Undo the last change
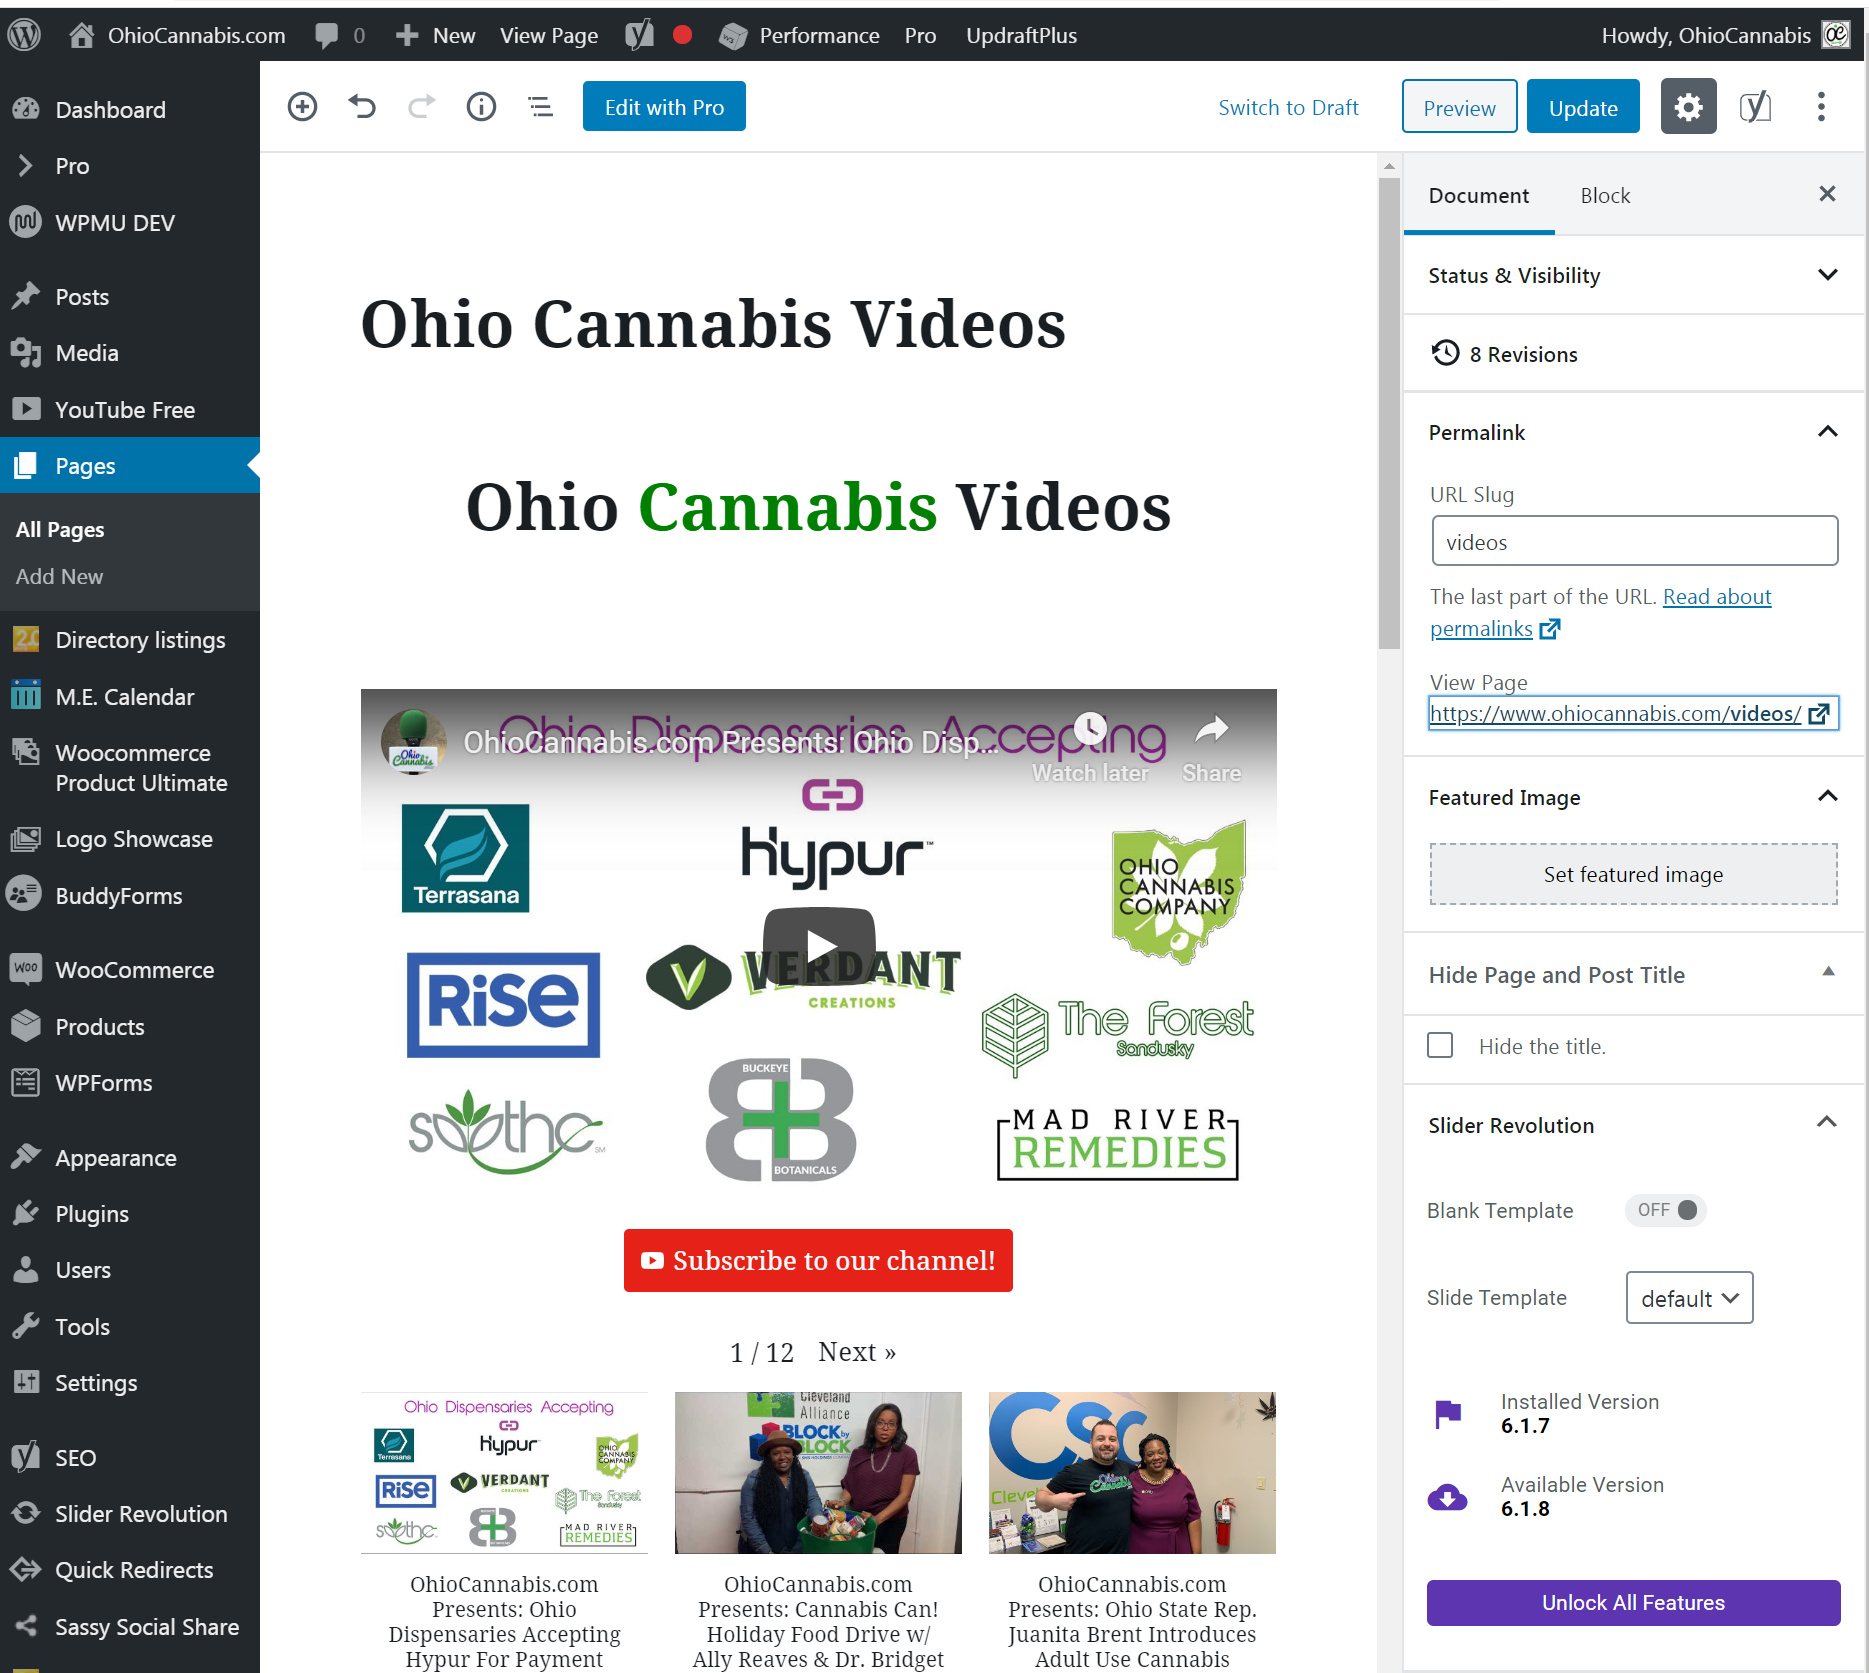 362,107
